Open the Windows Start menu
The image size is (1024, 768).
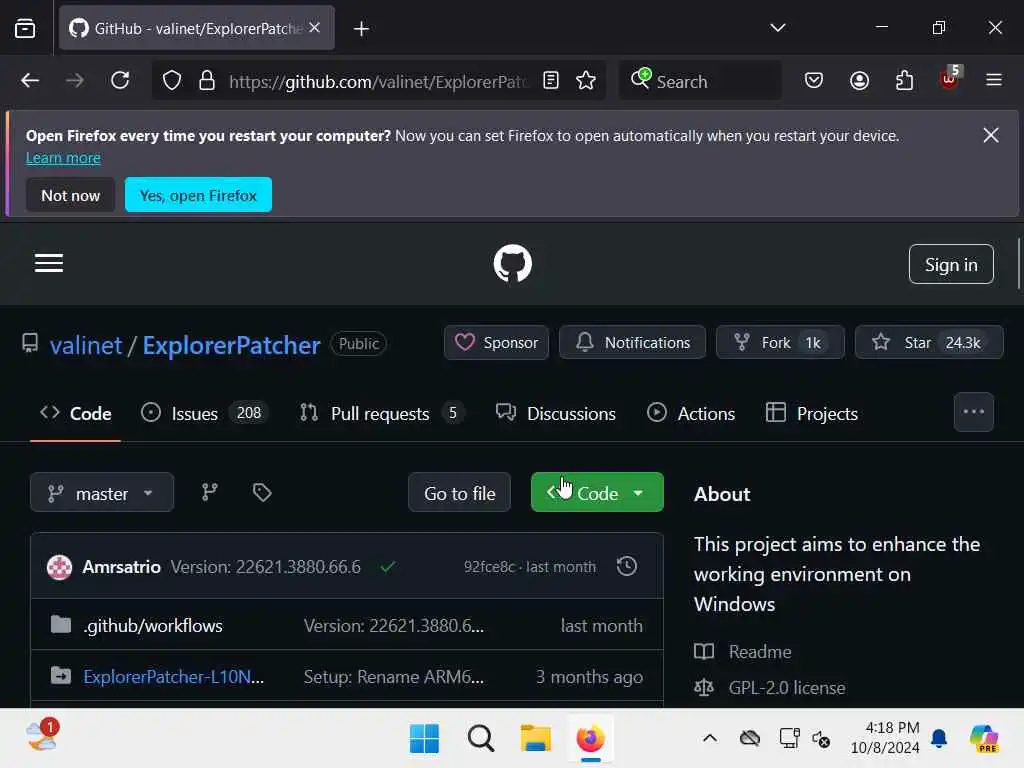point(424,739)
